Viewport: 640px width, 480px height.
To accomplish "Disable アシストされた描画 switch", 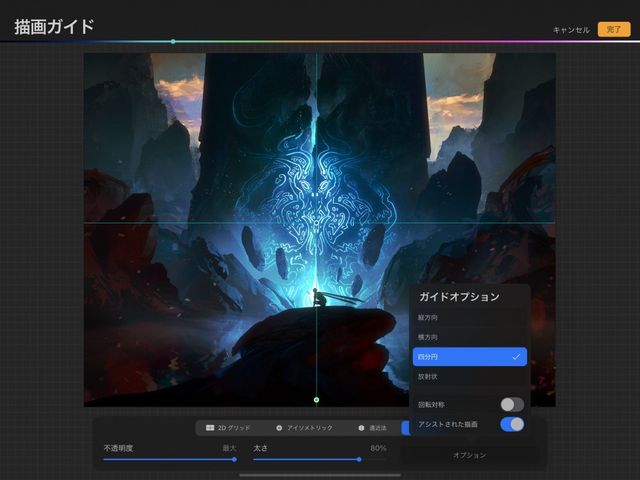I will (512, 424).
